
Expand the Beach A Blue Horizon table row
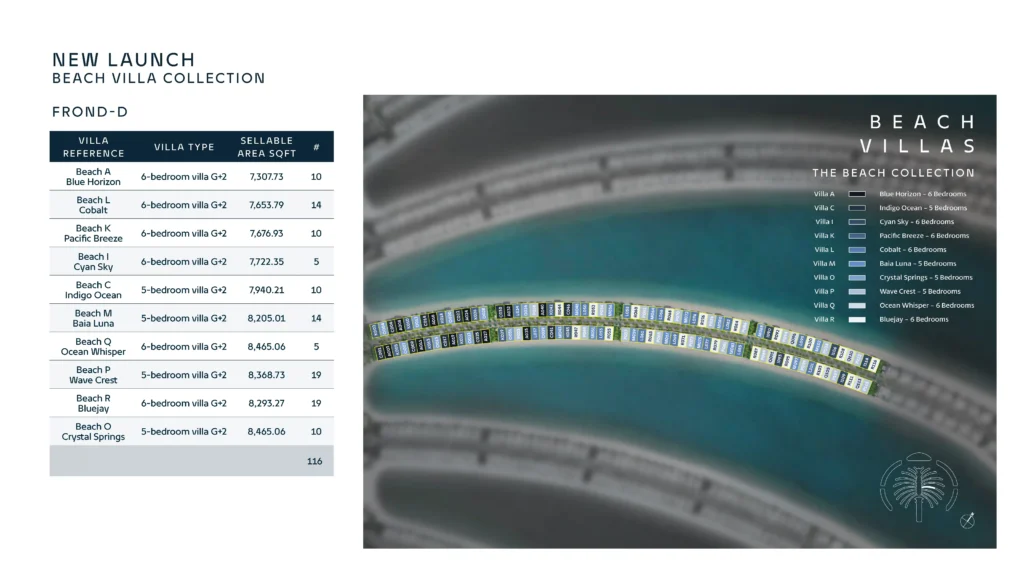(x=190, y=176)
